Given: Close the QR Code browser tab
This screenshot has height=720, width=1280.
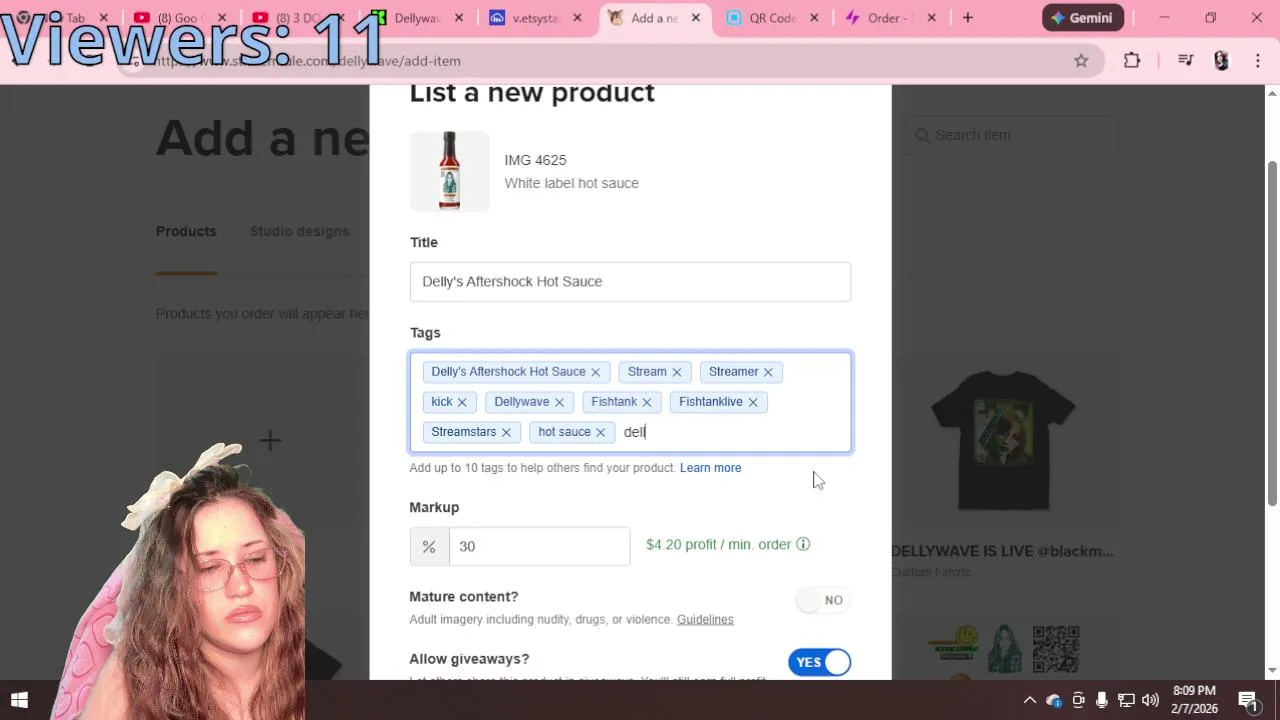Looking at the screenshot, I should click(x=814, y=18).
